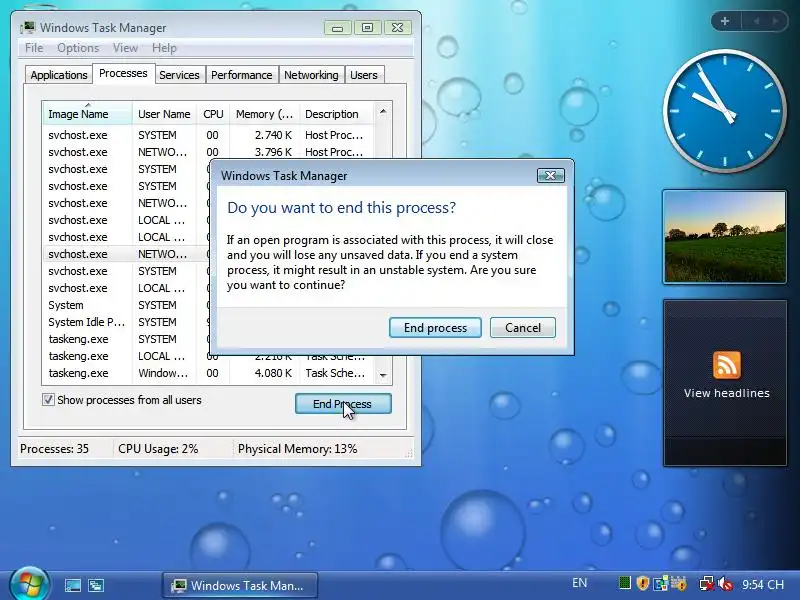Go to the Performance tab
This screenshot has height=600, width=800.
(241, 75)
